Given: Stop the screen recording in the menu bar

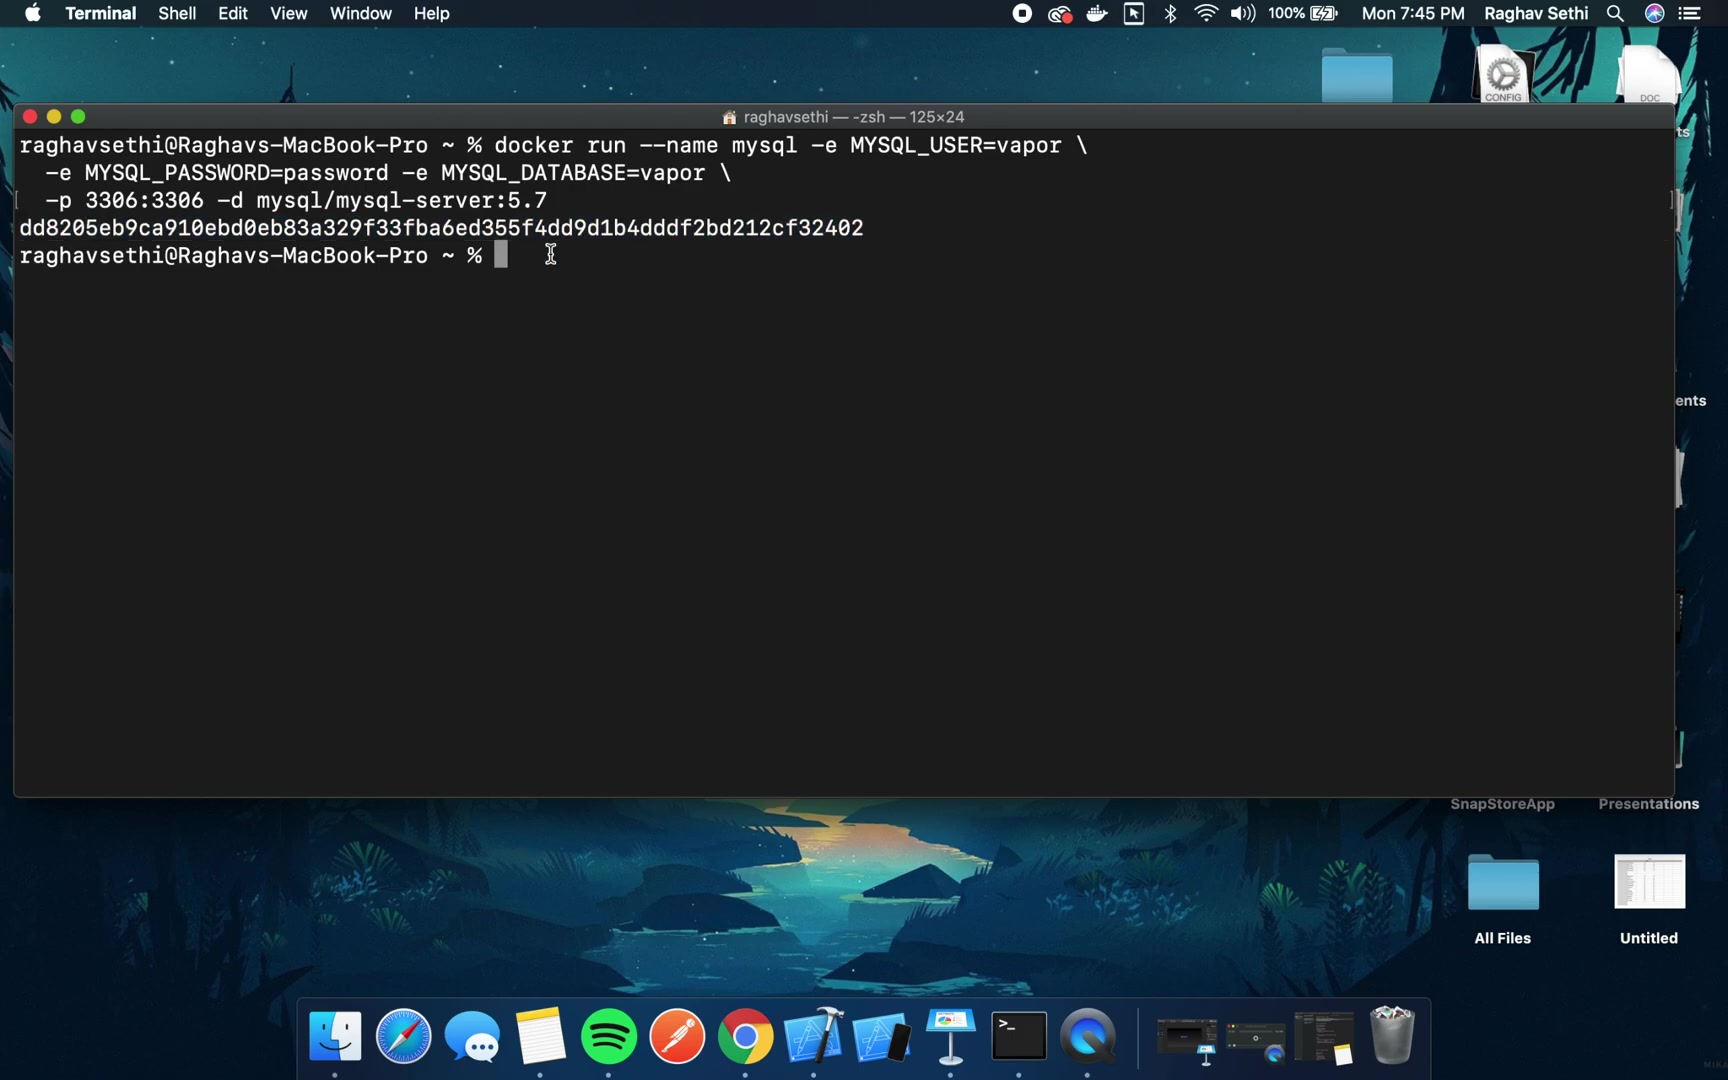Looking at the screenshot, I should click(x=1021, y=13).
